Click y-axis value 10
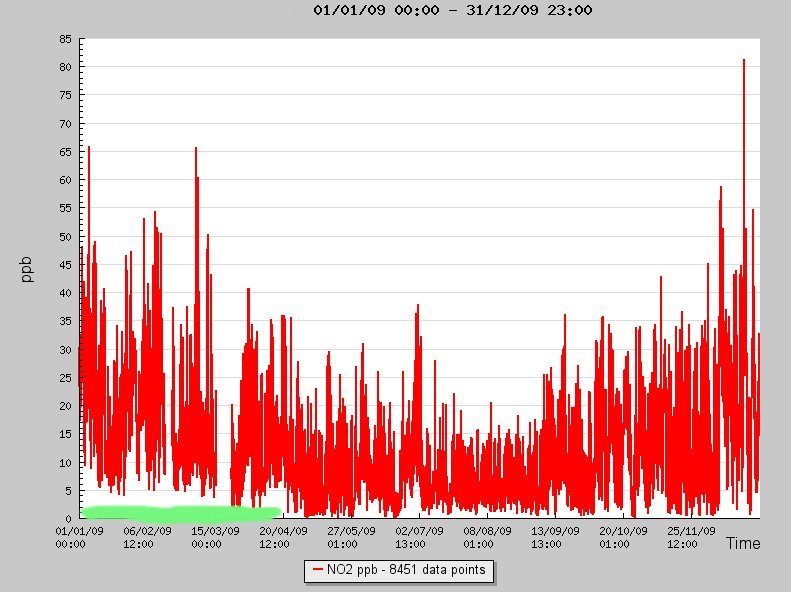 tap(66, 462)
